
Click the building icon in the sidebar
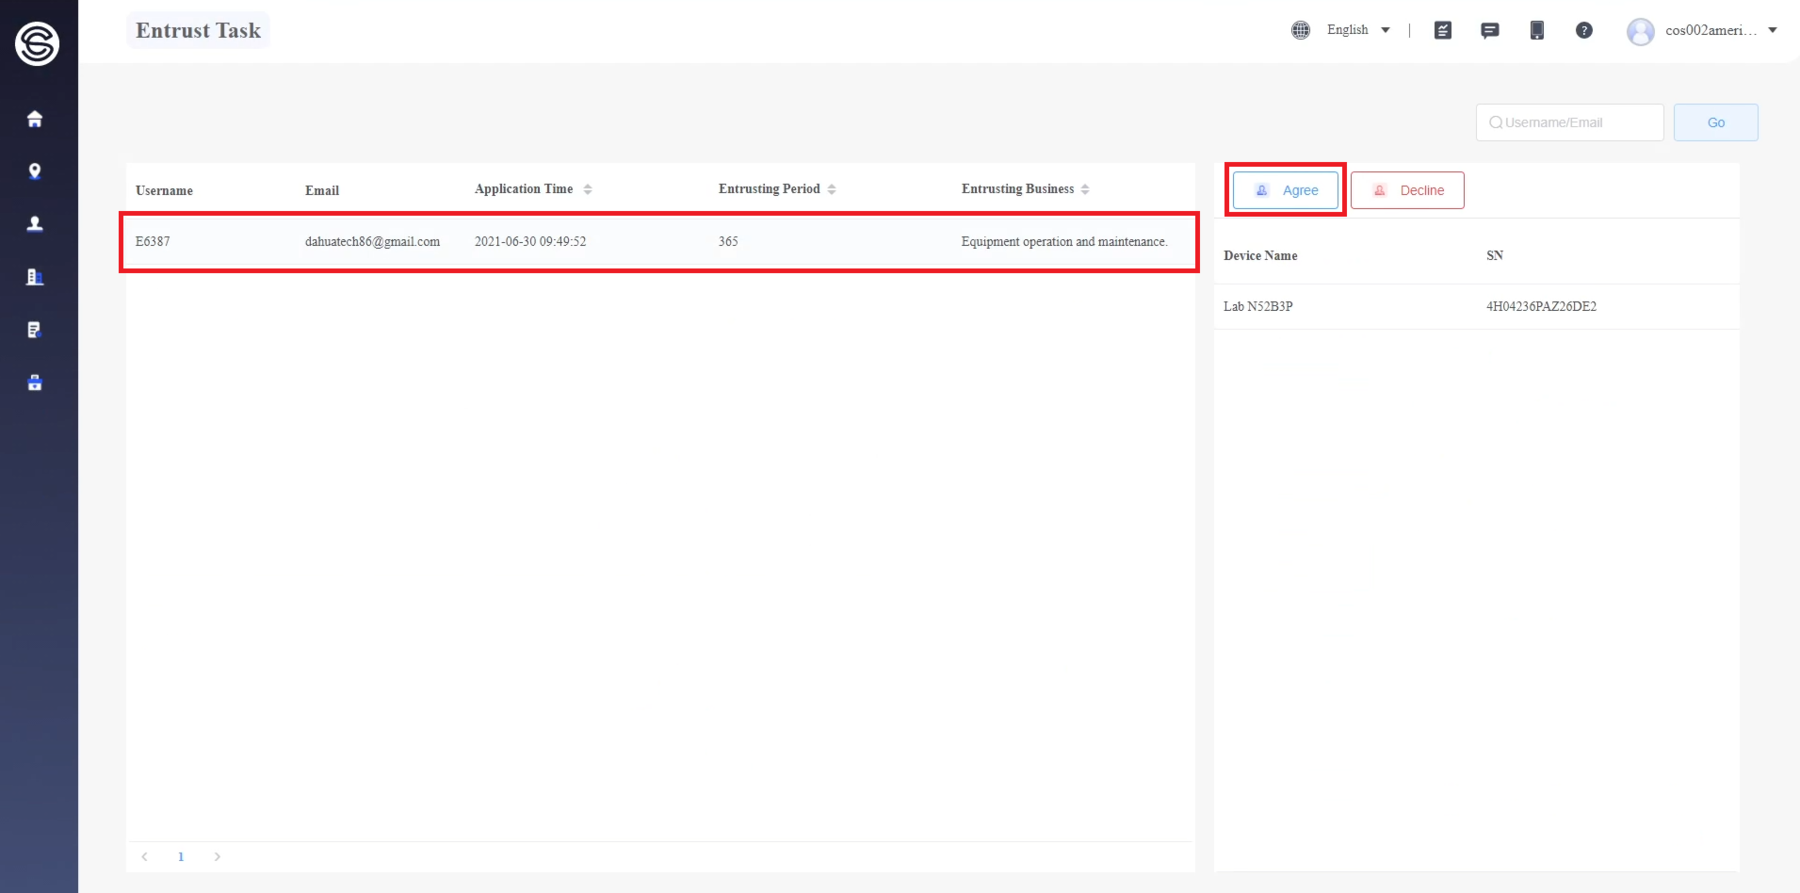(35, 277)
